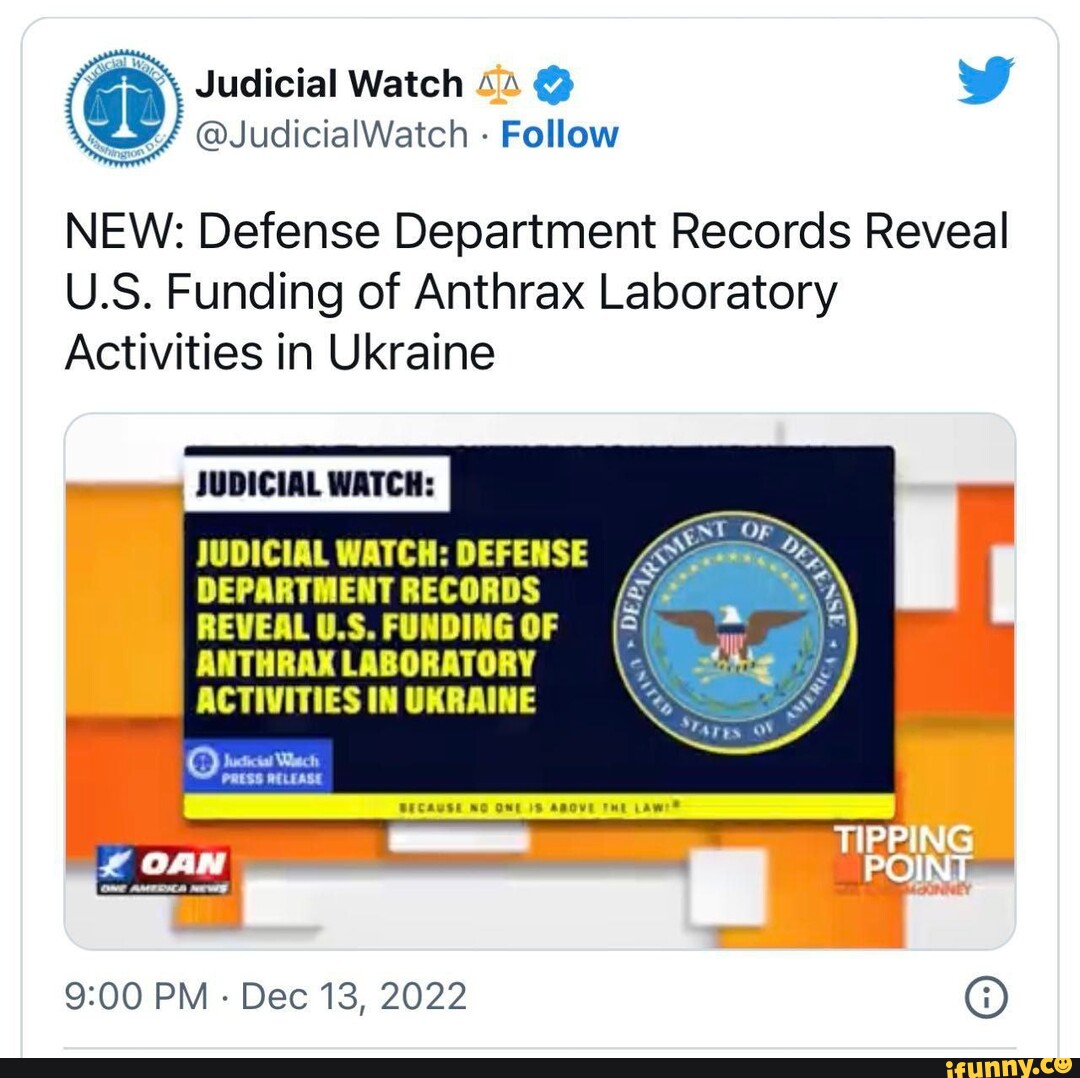Click the scales of justice emoji
This screenshot has height=1078, width=1080.
(x=499, y=85)
